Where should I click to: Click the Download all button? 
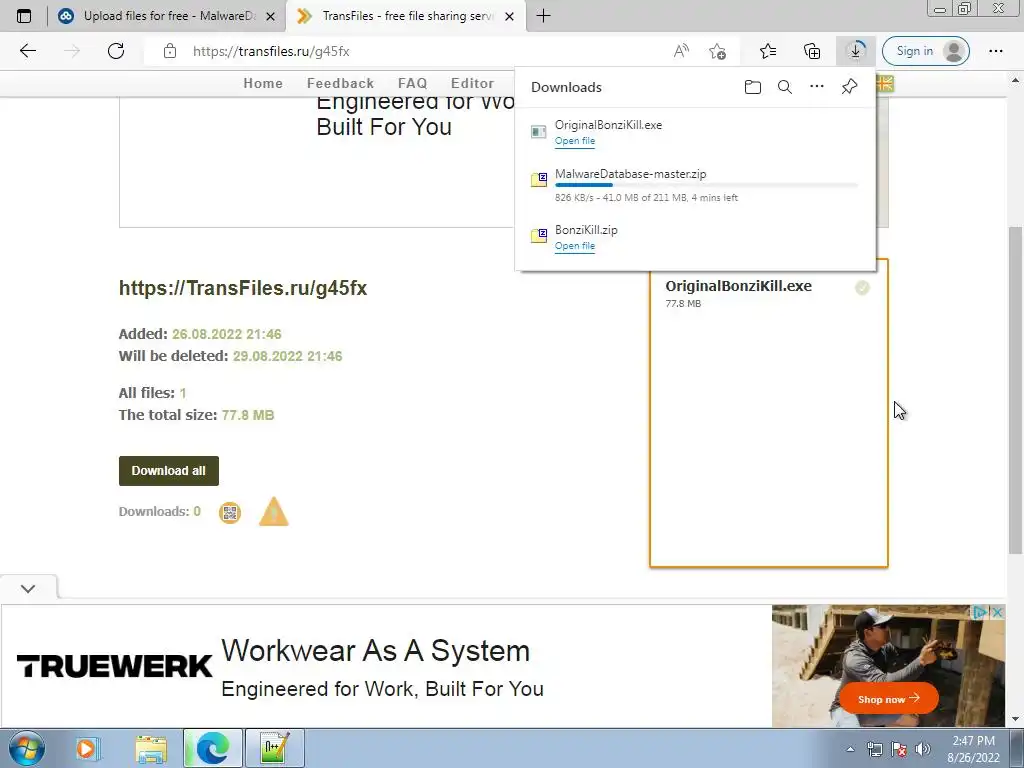click(x=168, y=471)
